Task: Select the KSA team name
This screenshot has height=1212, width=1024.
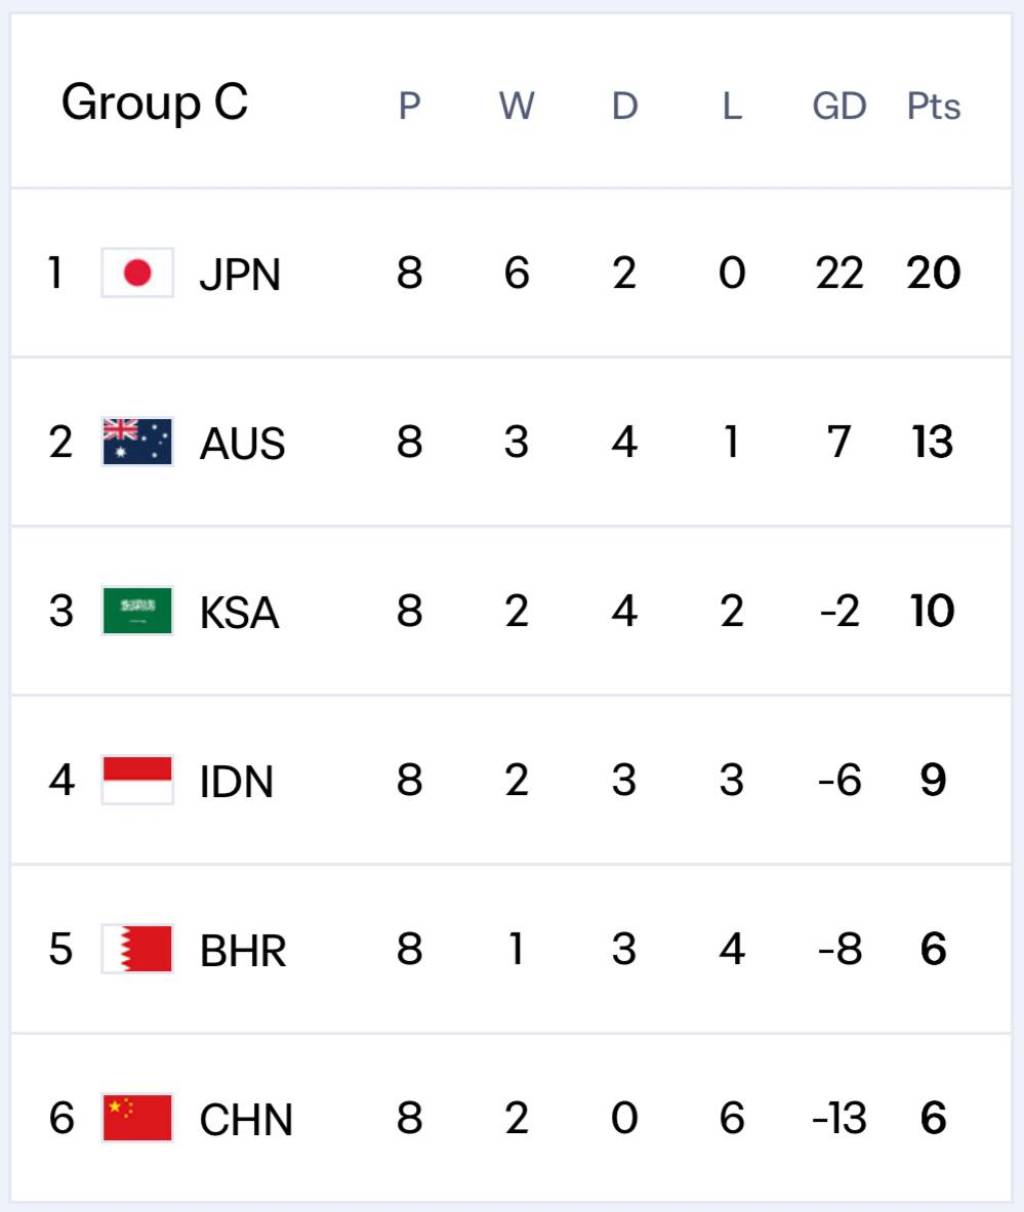Action: click(239, 612)
